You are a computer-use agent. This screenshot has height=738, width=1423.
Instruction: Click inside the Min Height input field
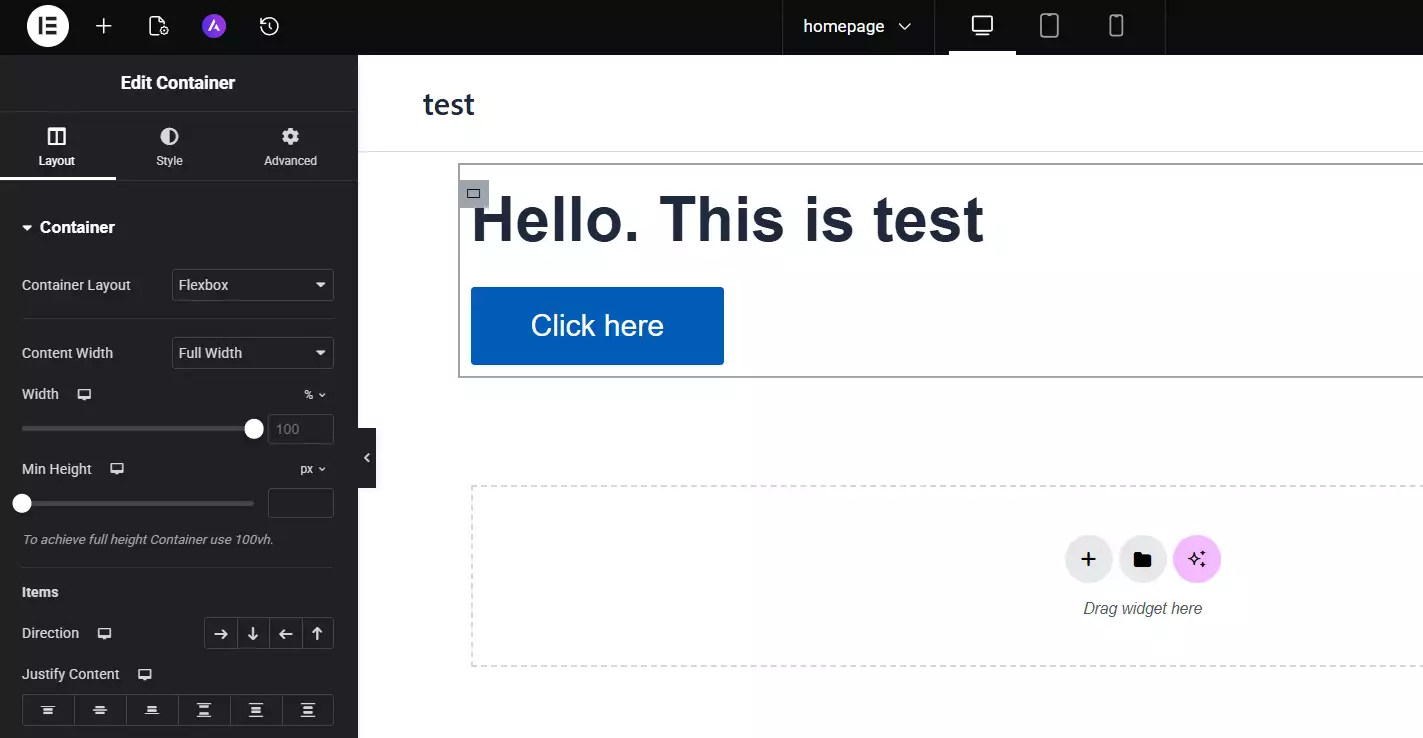pyautogui.click(x=300, y=503)
